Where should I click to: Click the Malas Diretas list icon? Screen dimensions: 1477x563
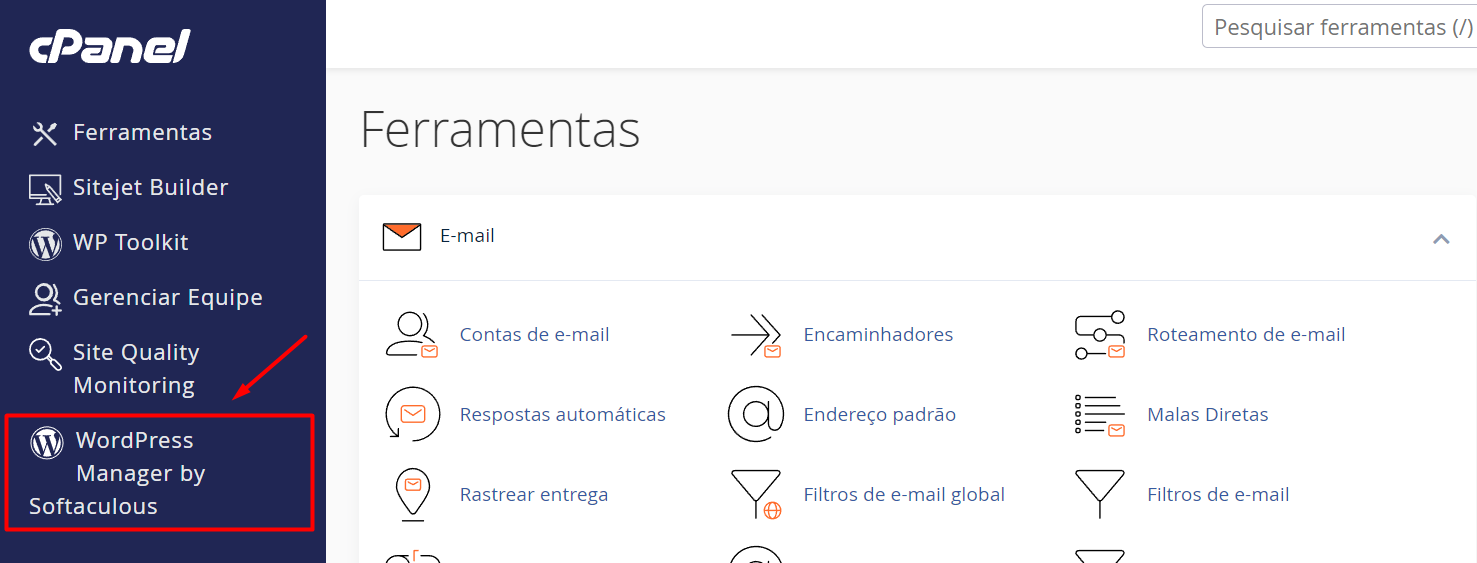tap(1100, 415)
